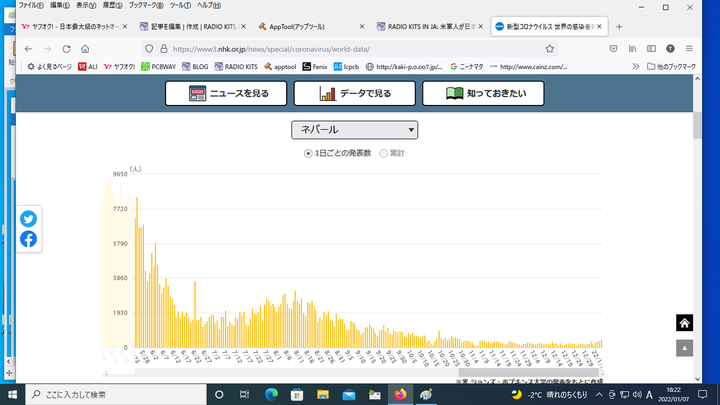Select the 累計 radio button
Image resolution: width=720 pixels, height=405 pixels.
tap(384, 153)
